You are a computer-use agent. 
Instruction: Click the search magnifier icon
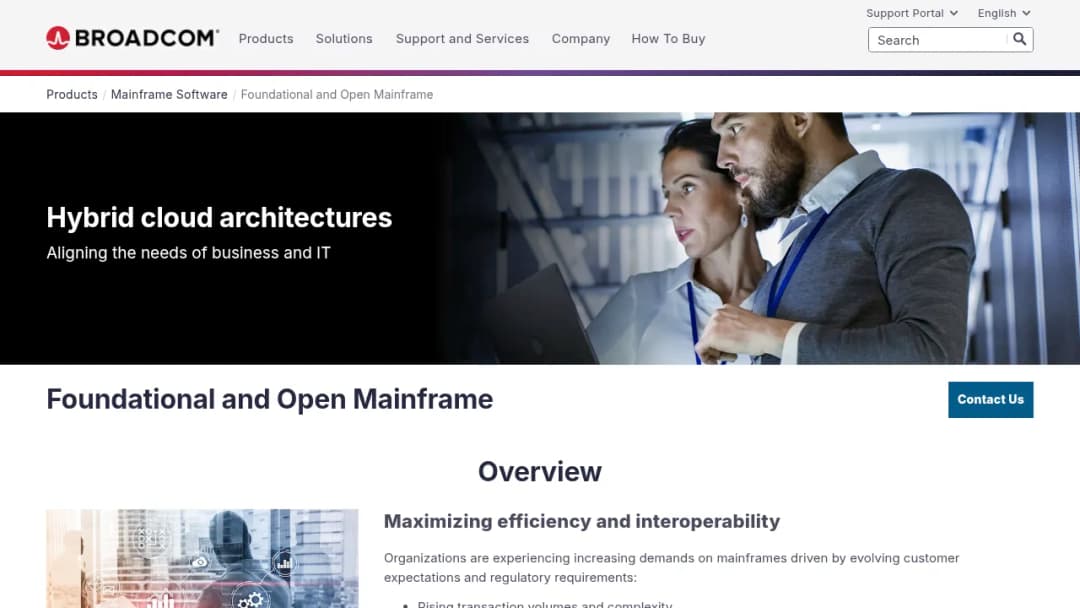tap(1019, 39)
